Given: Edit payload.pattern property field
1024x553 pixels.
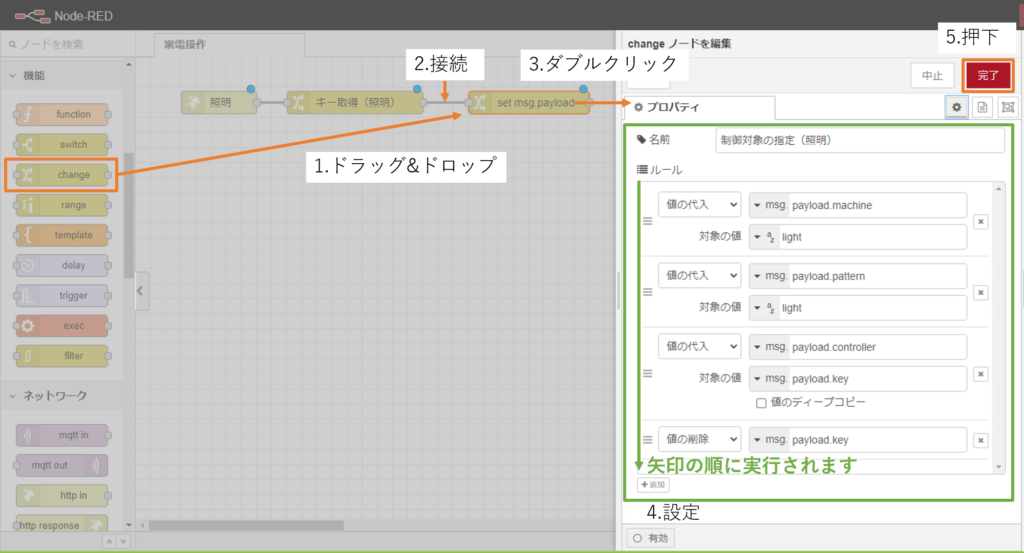Looking at the screenshot, I should coord(877,276).
